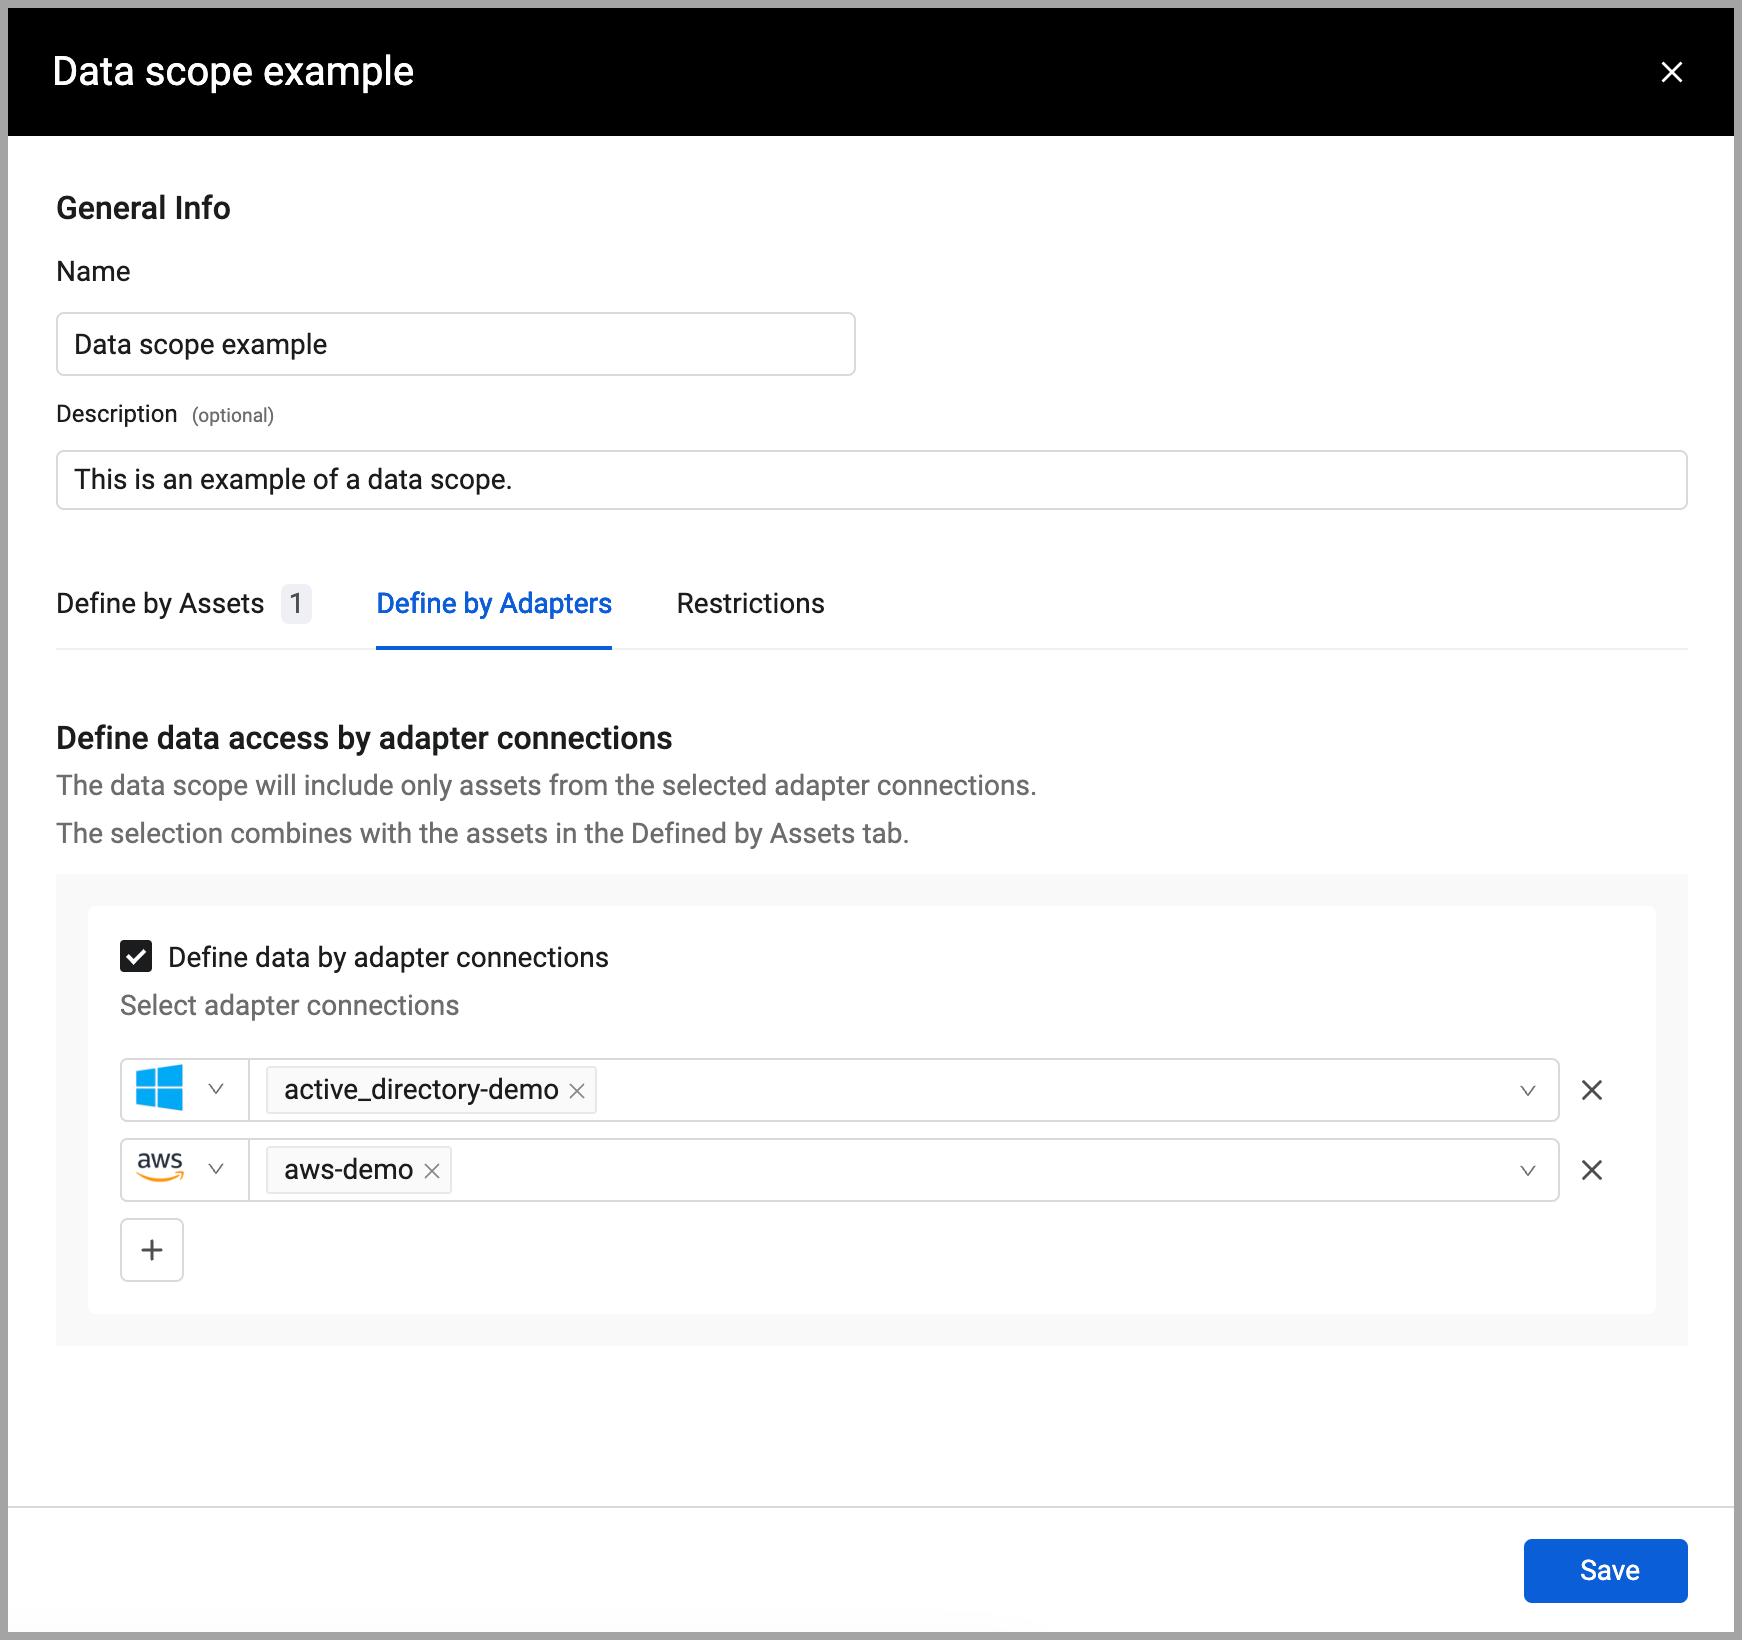This screenshot has width=1742, height=1640.
Task: Click the Define data by adapter connections label
Action: pyautogui.click(x=388, y=958)
